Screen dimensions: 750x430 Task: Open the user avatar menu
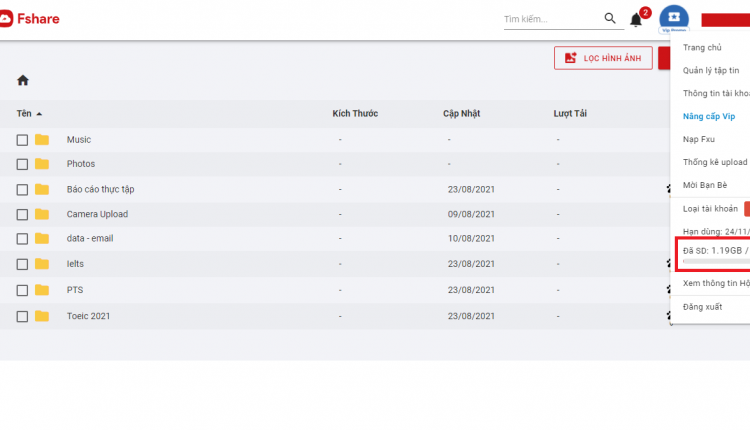673,18
